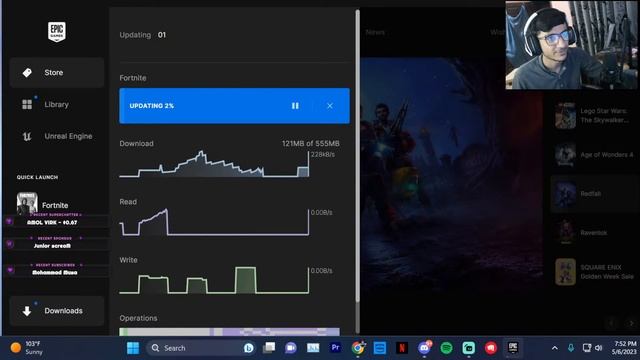Click the Operations progress bar

(229, 332)
